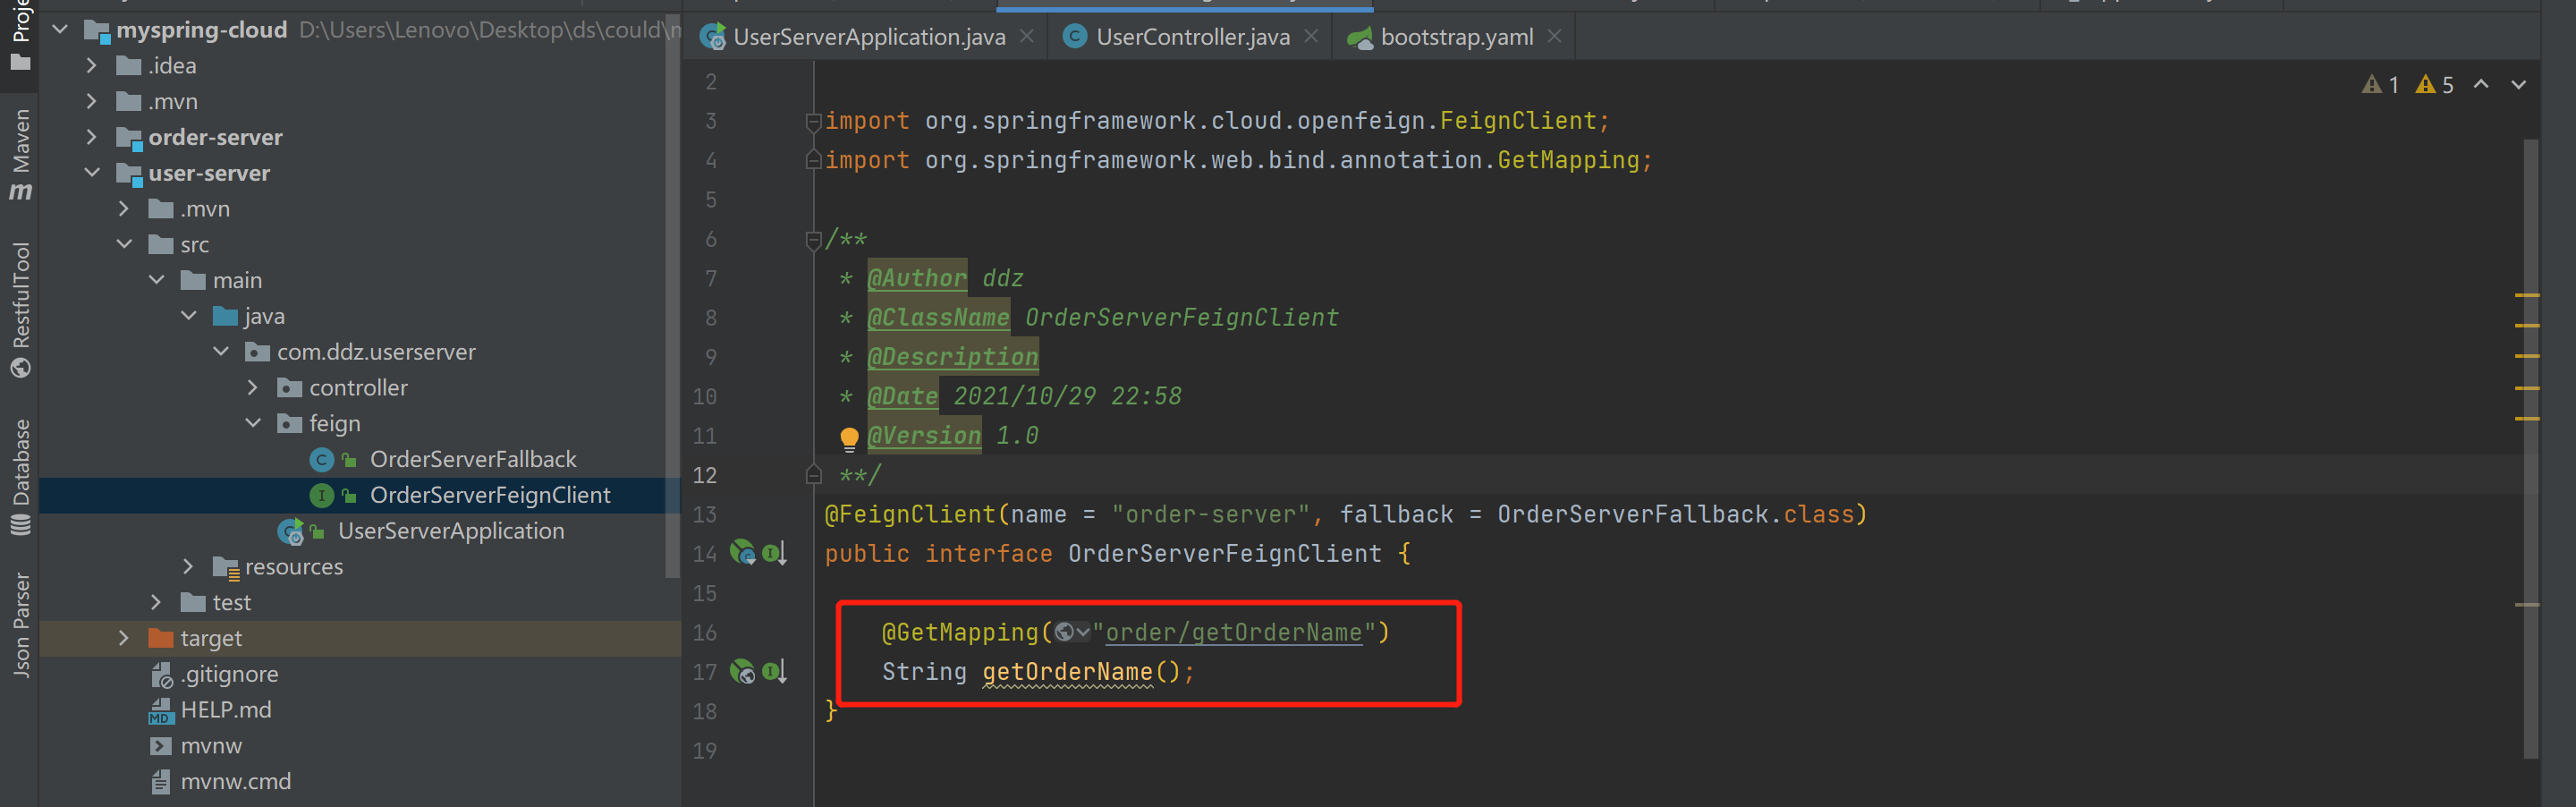The width and height of the screenshot is (2576, 807).
Task: Fold the import block on line 3
Action: click(813, 121)
